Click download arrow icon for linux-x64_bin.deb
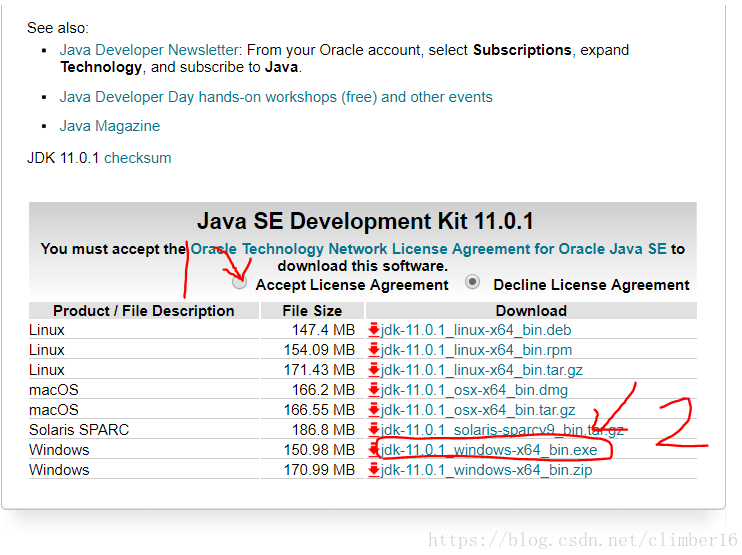The height and width of the screenshot is (555, 742). [374, 329]
